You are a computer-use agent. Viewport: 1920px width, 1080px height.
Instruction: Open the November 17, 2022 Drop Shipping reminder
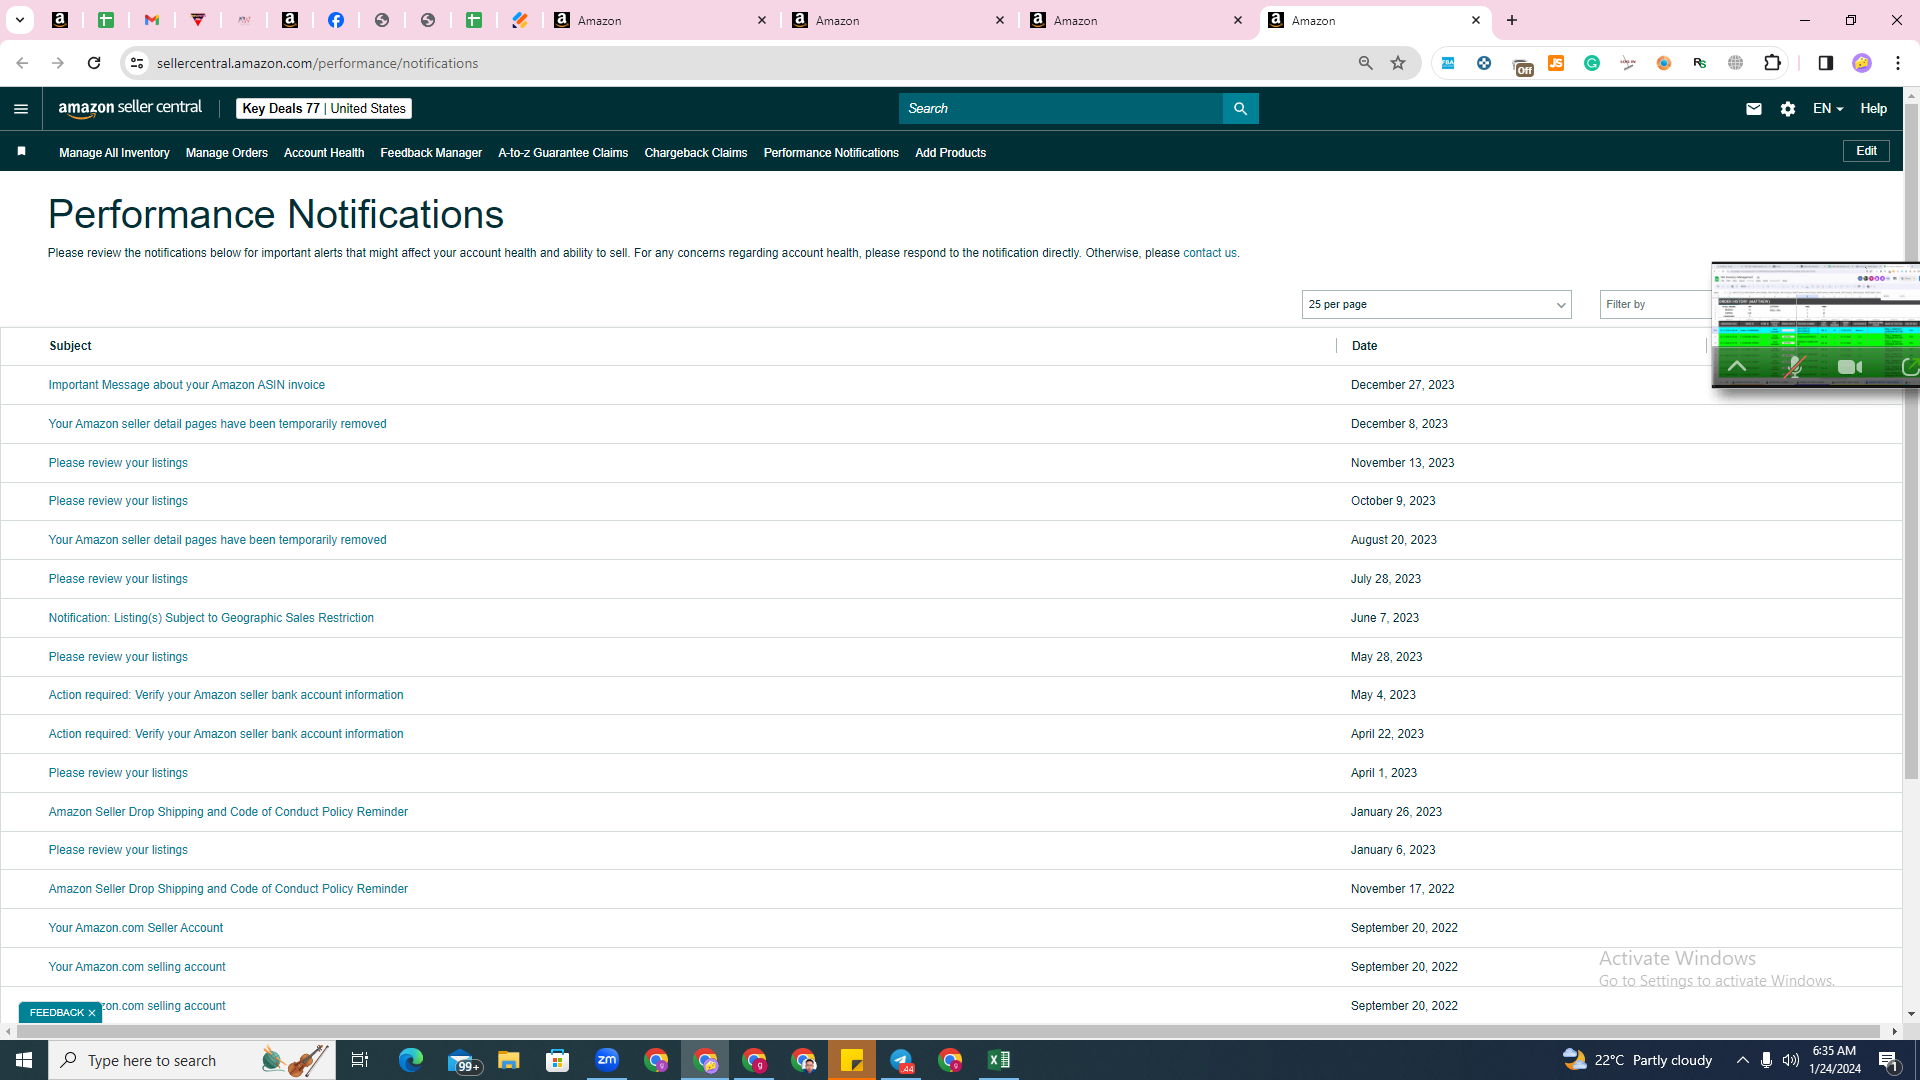point(228,889)
